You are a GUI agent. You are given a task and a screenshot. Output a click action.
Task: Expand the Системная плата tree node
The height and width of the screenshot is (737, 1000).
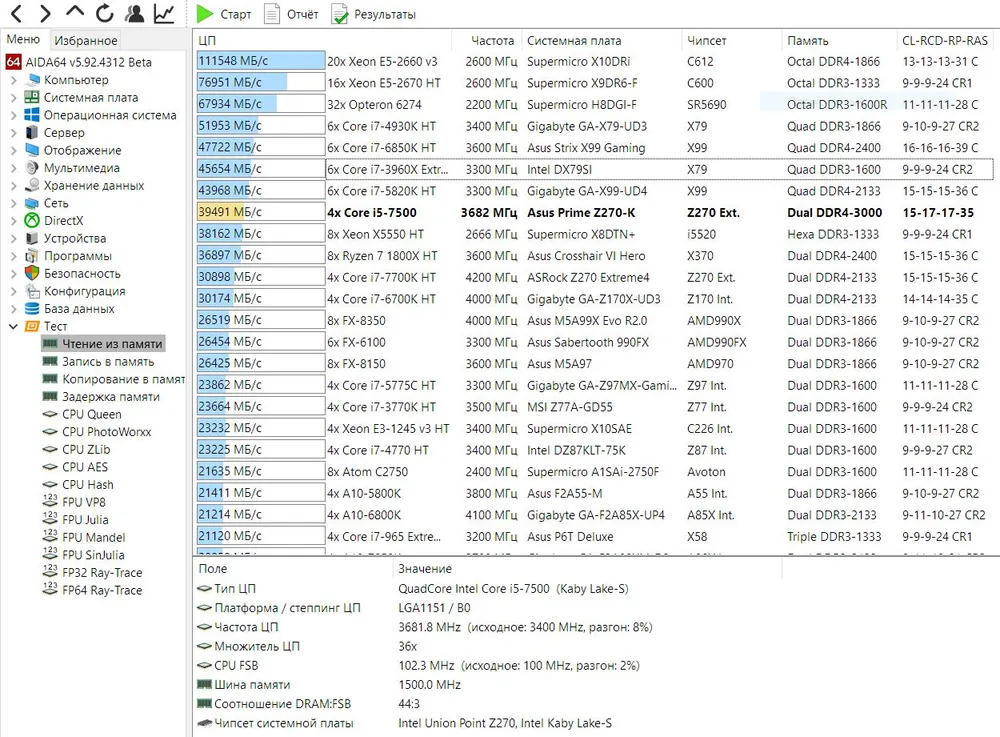[13, 98]
